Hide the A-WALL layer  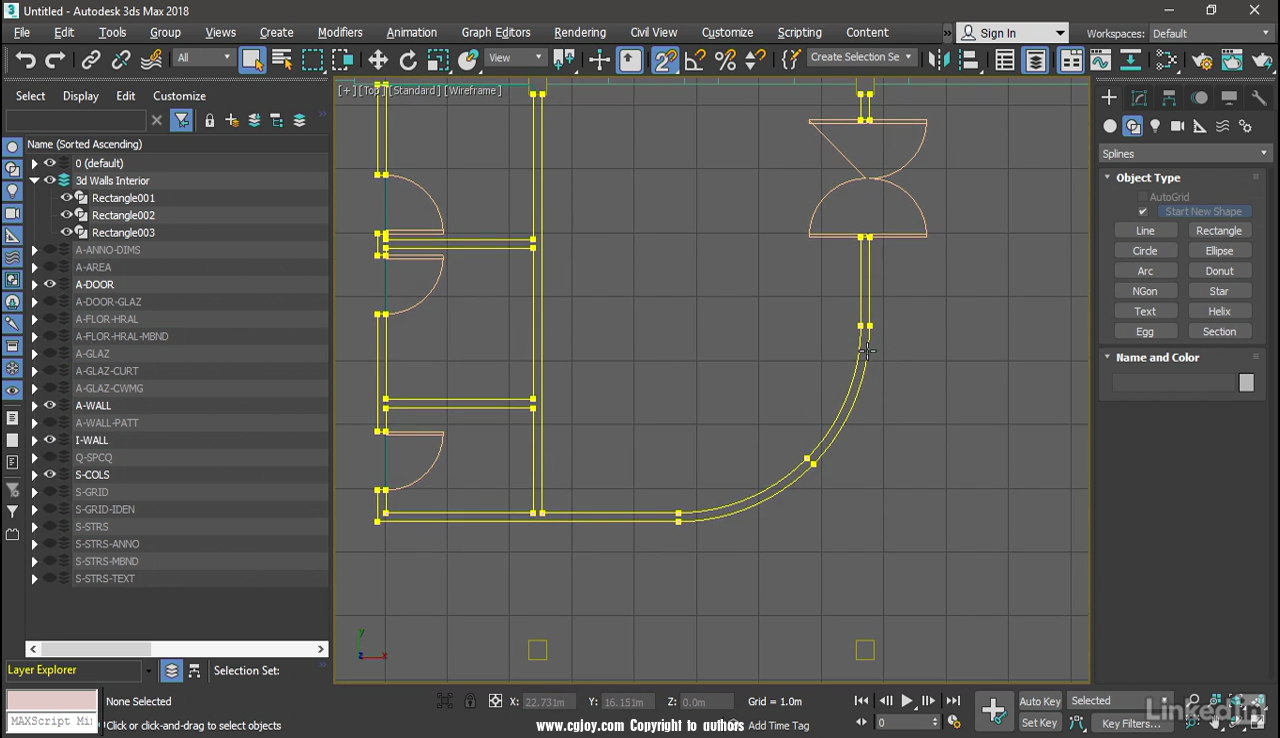coord(50,405)
